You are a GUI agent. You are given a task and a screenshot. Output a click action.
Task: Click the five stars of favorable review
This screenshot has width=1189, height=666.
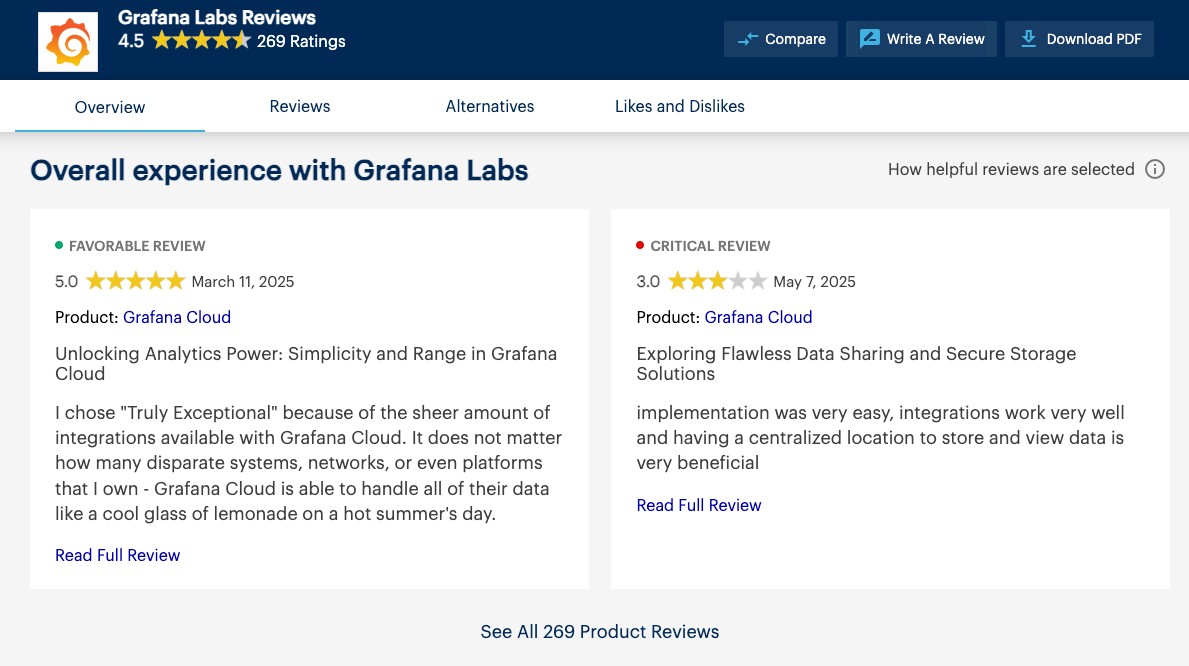click(136, 281)
